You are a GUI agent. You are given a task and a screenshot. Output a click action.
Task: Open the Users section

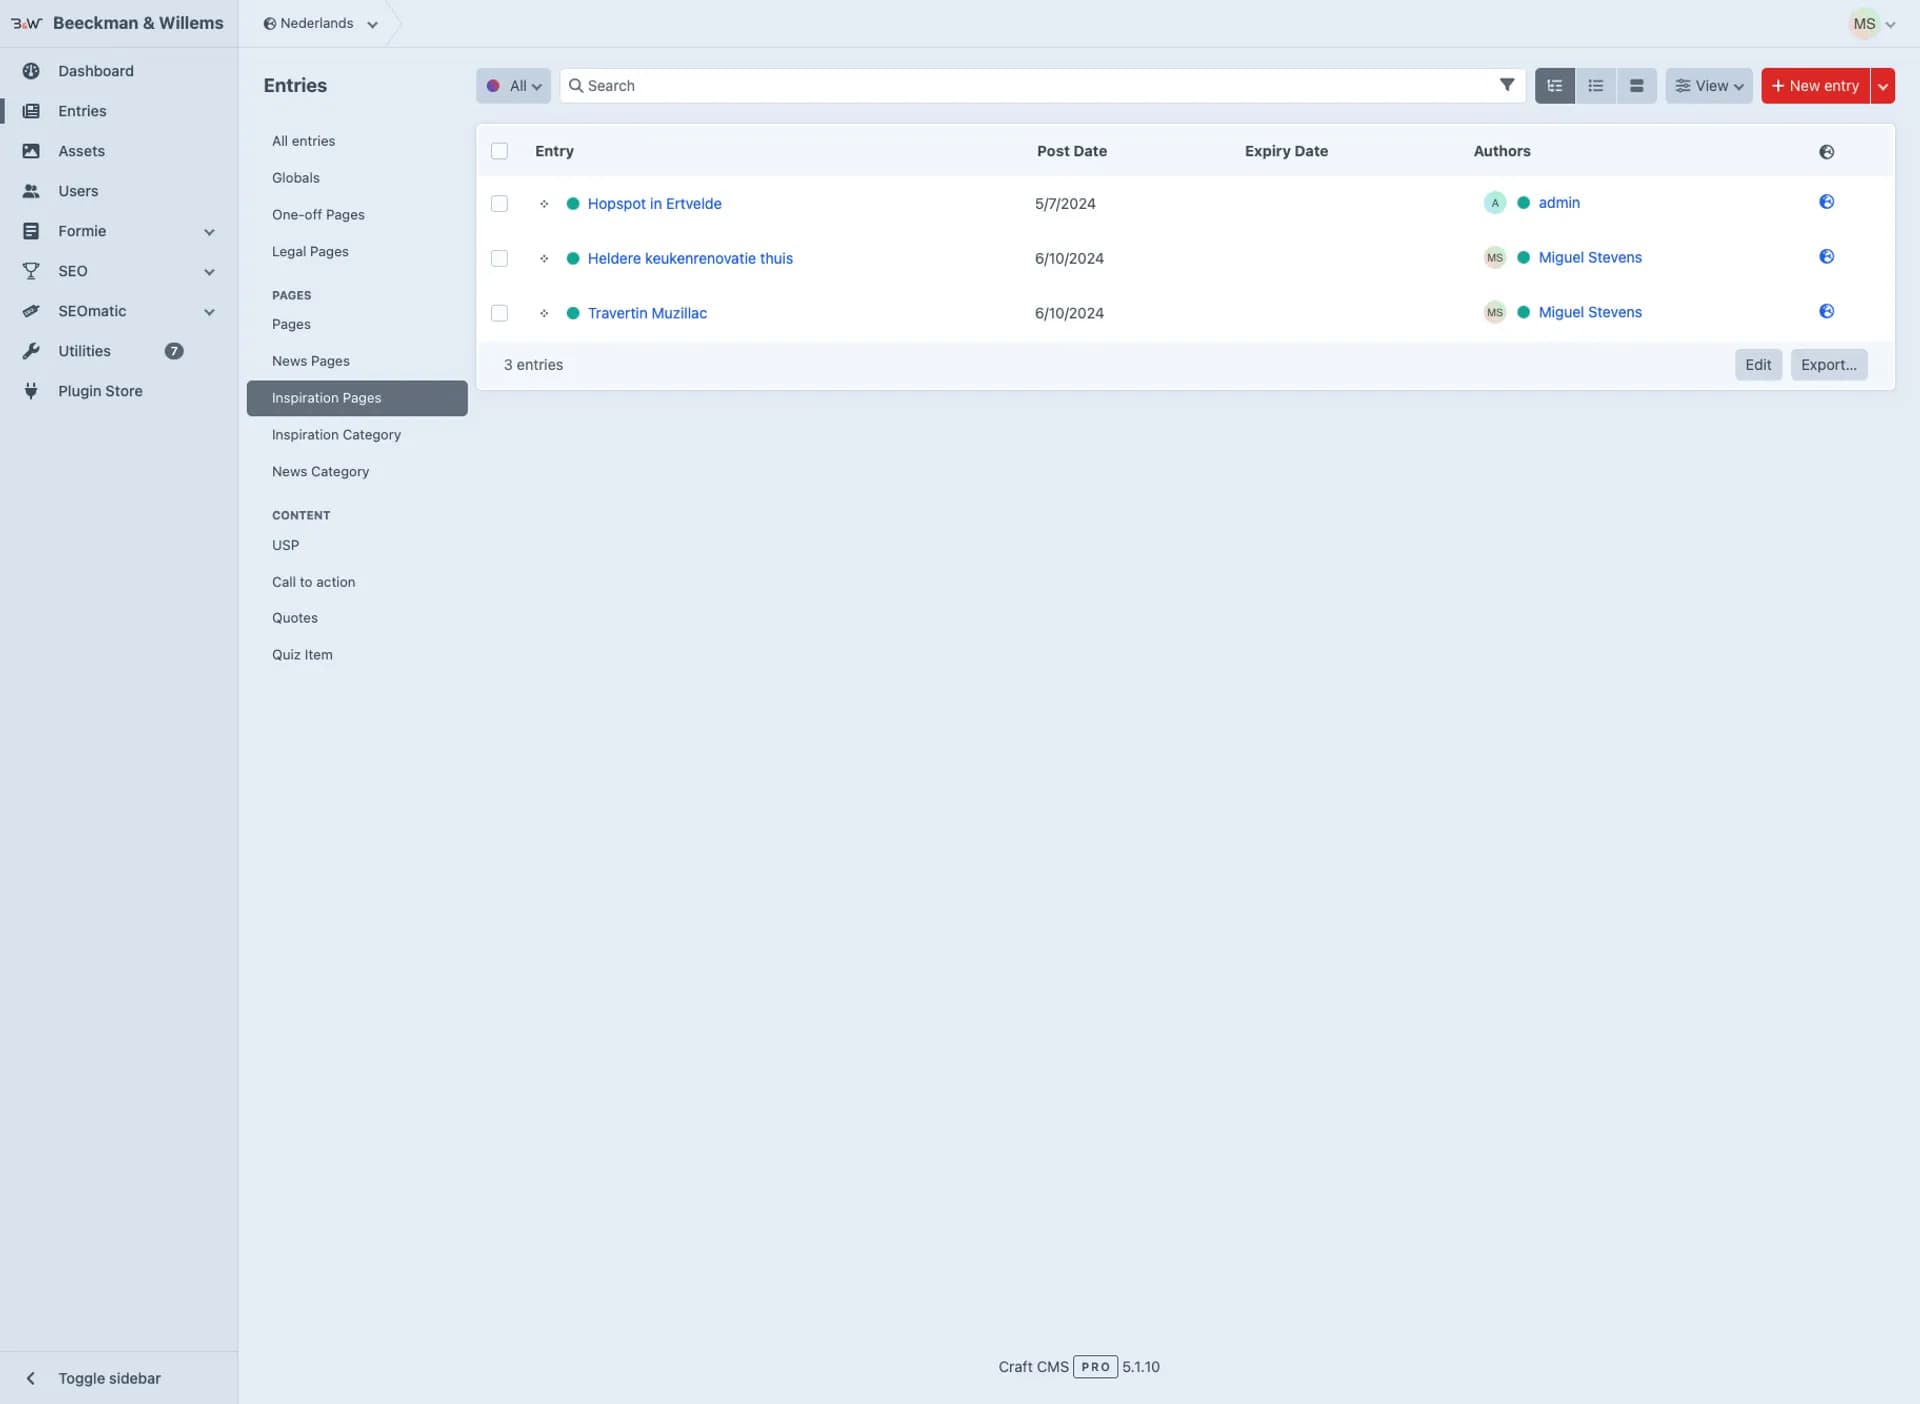[x=78, y=191]
